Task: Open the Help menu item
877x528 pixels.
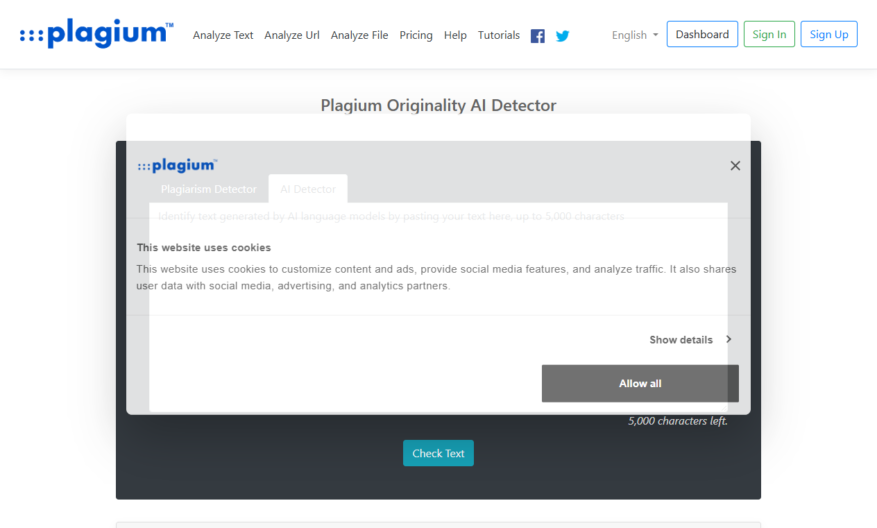Action: click(455, 35)
